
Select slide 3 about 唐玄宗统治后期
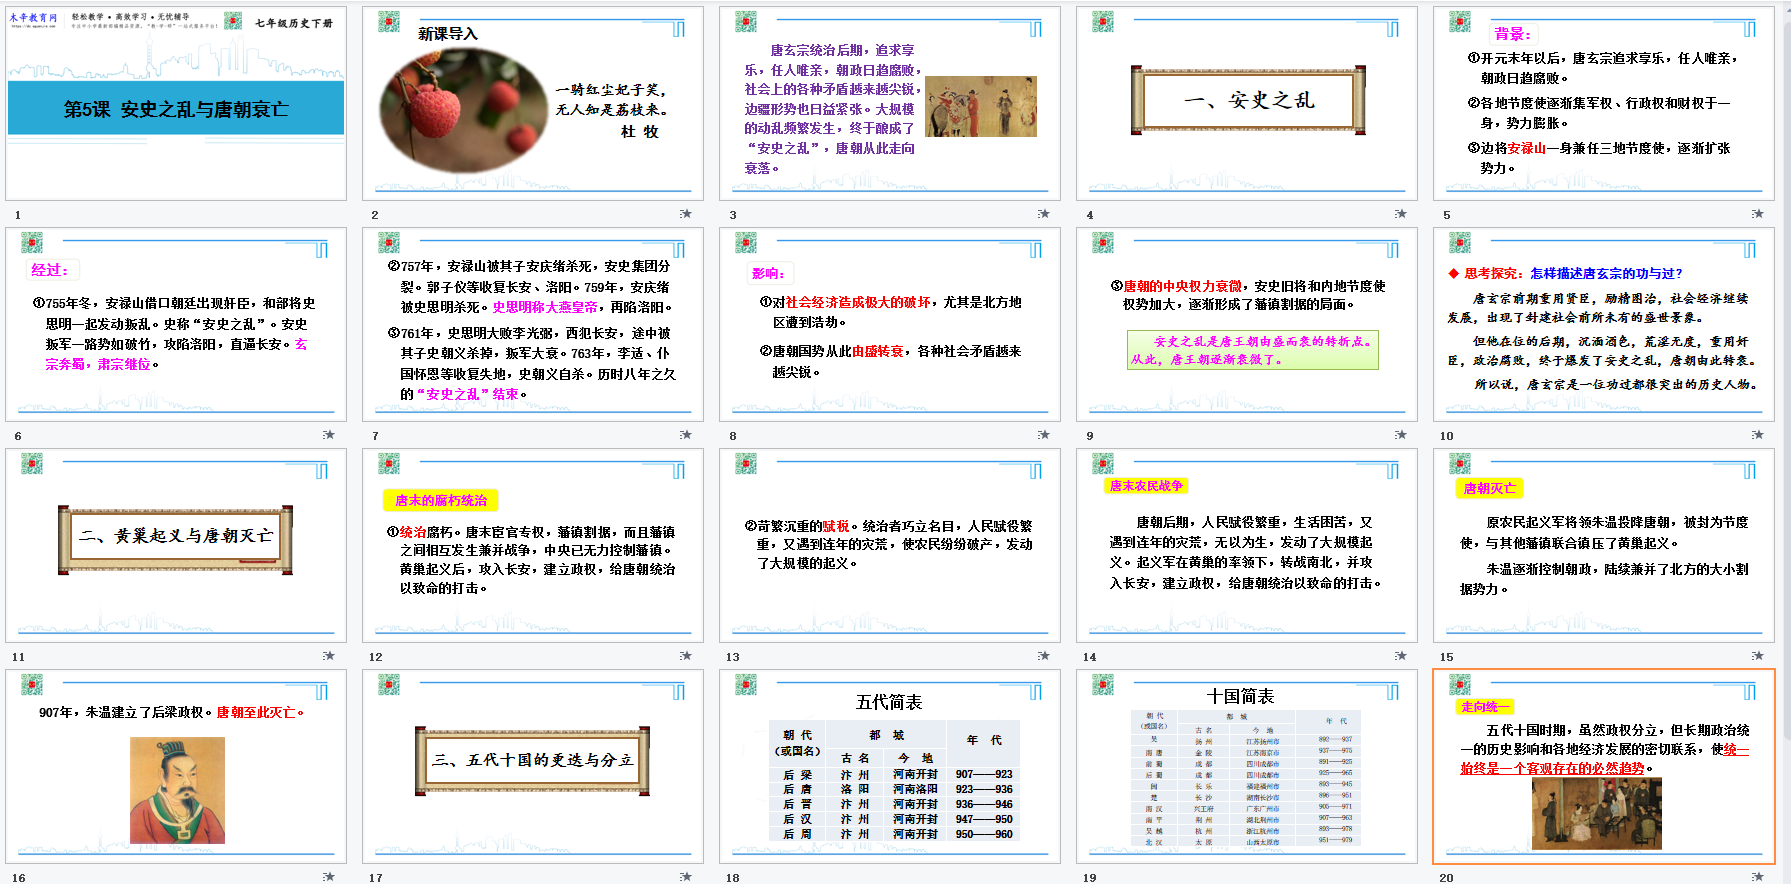click(890, 104)
